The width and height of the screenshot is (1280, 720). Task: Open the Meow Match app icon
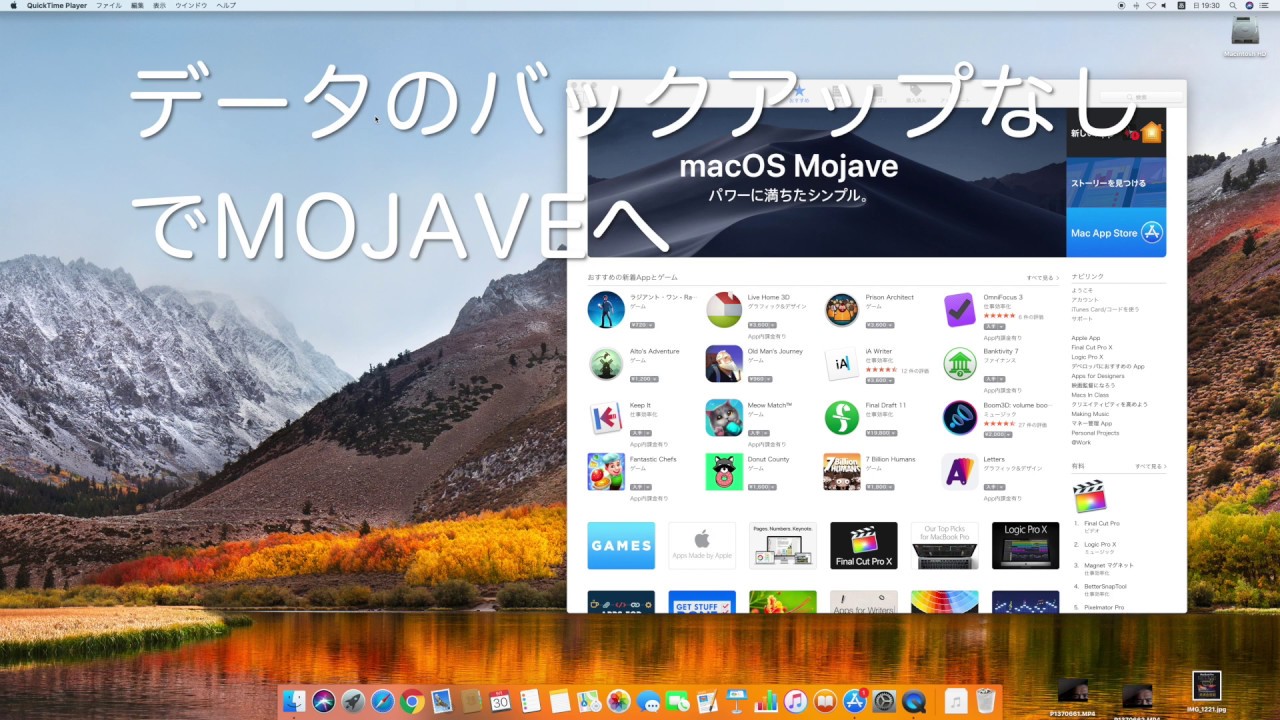[x=724, y=418]
